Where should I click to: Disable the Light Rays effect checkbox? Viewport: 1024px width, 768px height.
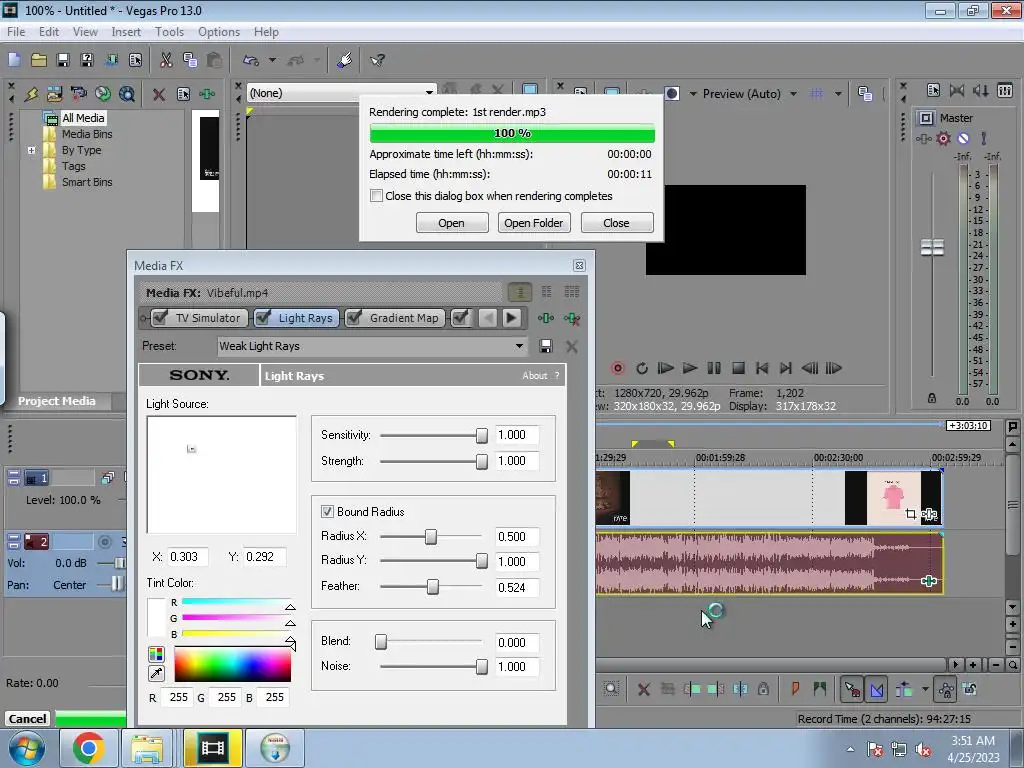(263, 318)
